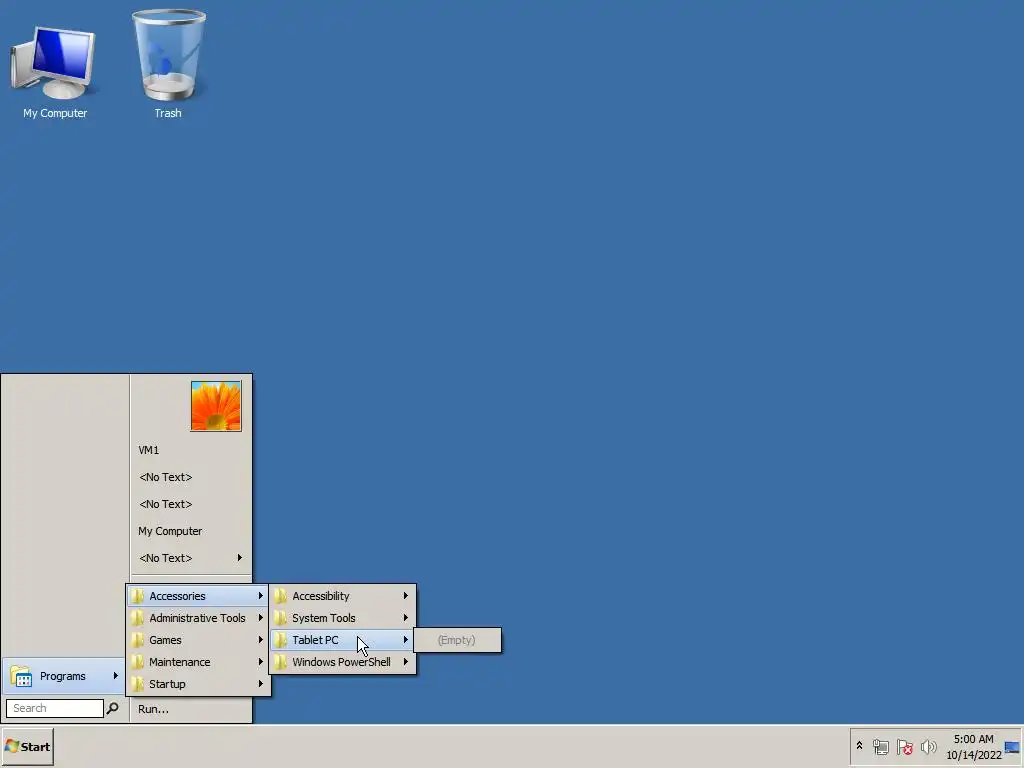Screen dimensions: 1024x768
Task: Click the Show Desktop button icon
Action: click(1012, 747)
